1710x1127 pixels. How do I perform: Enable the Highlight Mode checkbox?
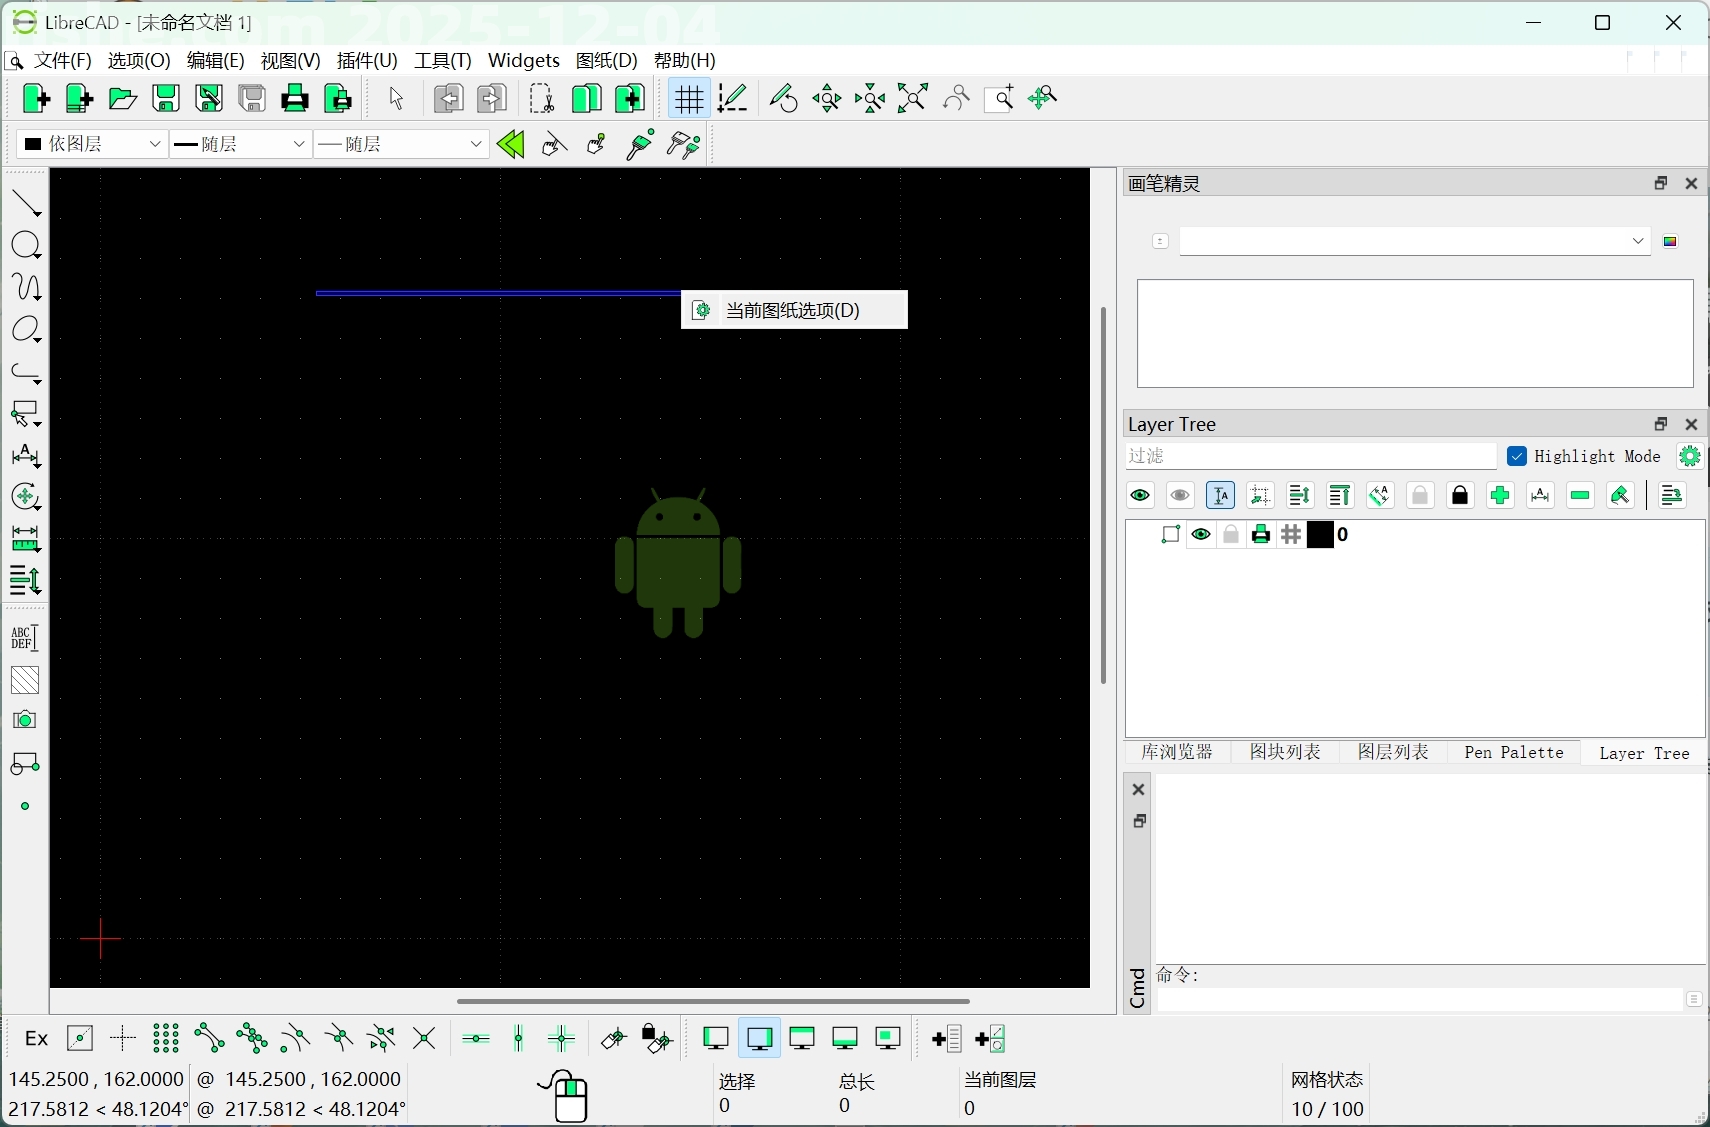(x=1518, y=456)
